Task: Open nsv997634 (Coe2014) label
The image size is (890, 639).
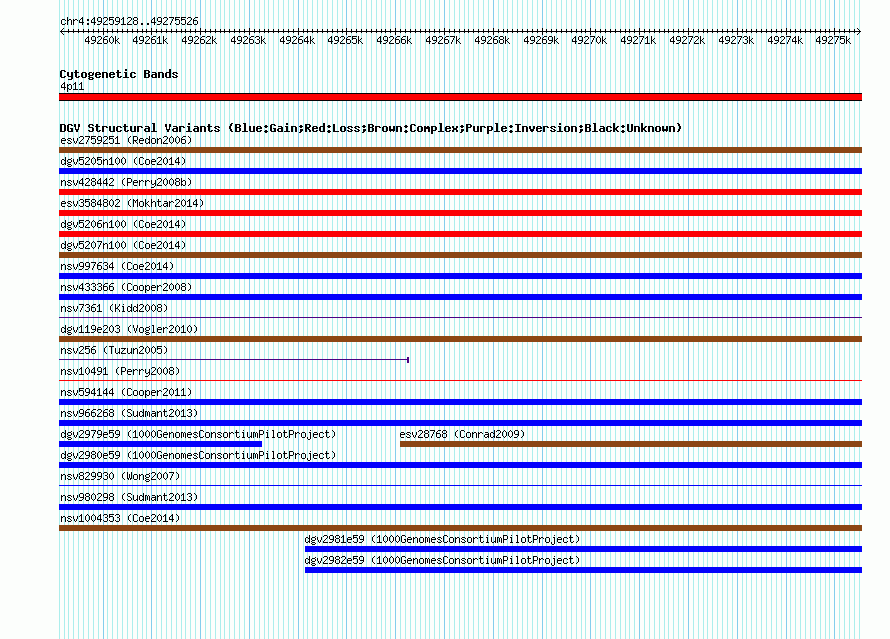Action: pyautogui.click(x=117, y=266)
